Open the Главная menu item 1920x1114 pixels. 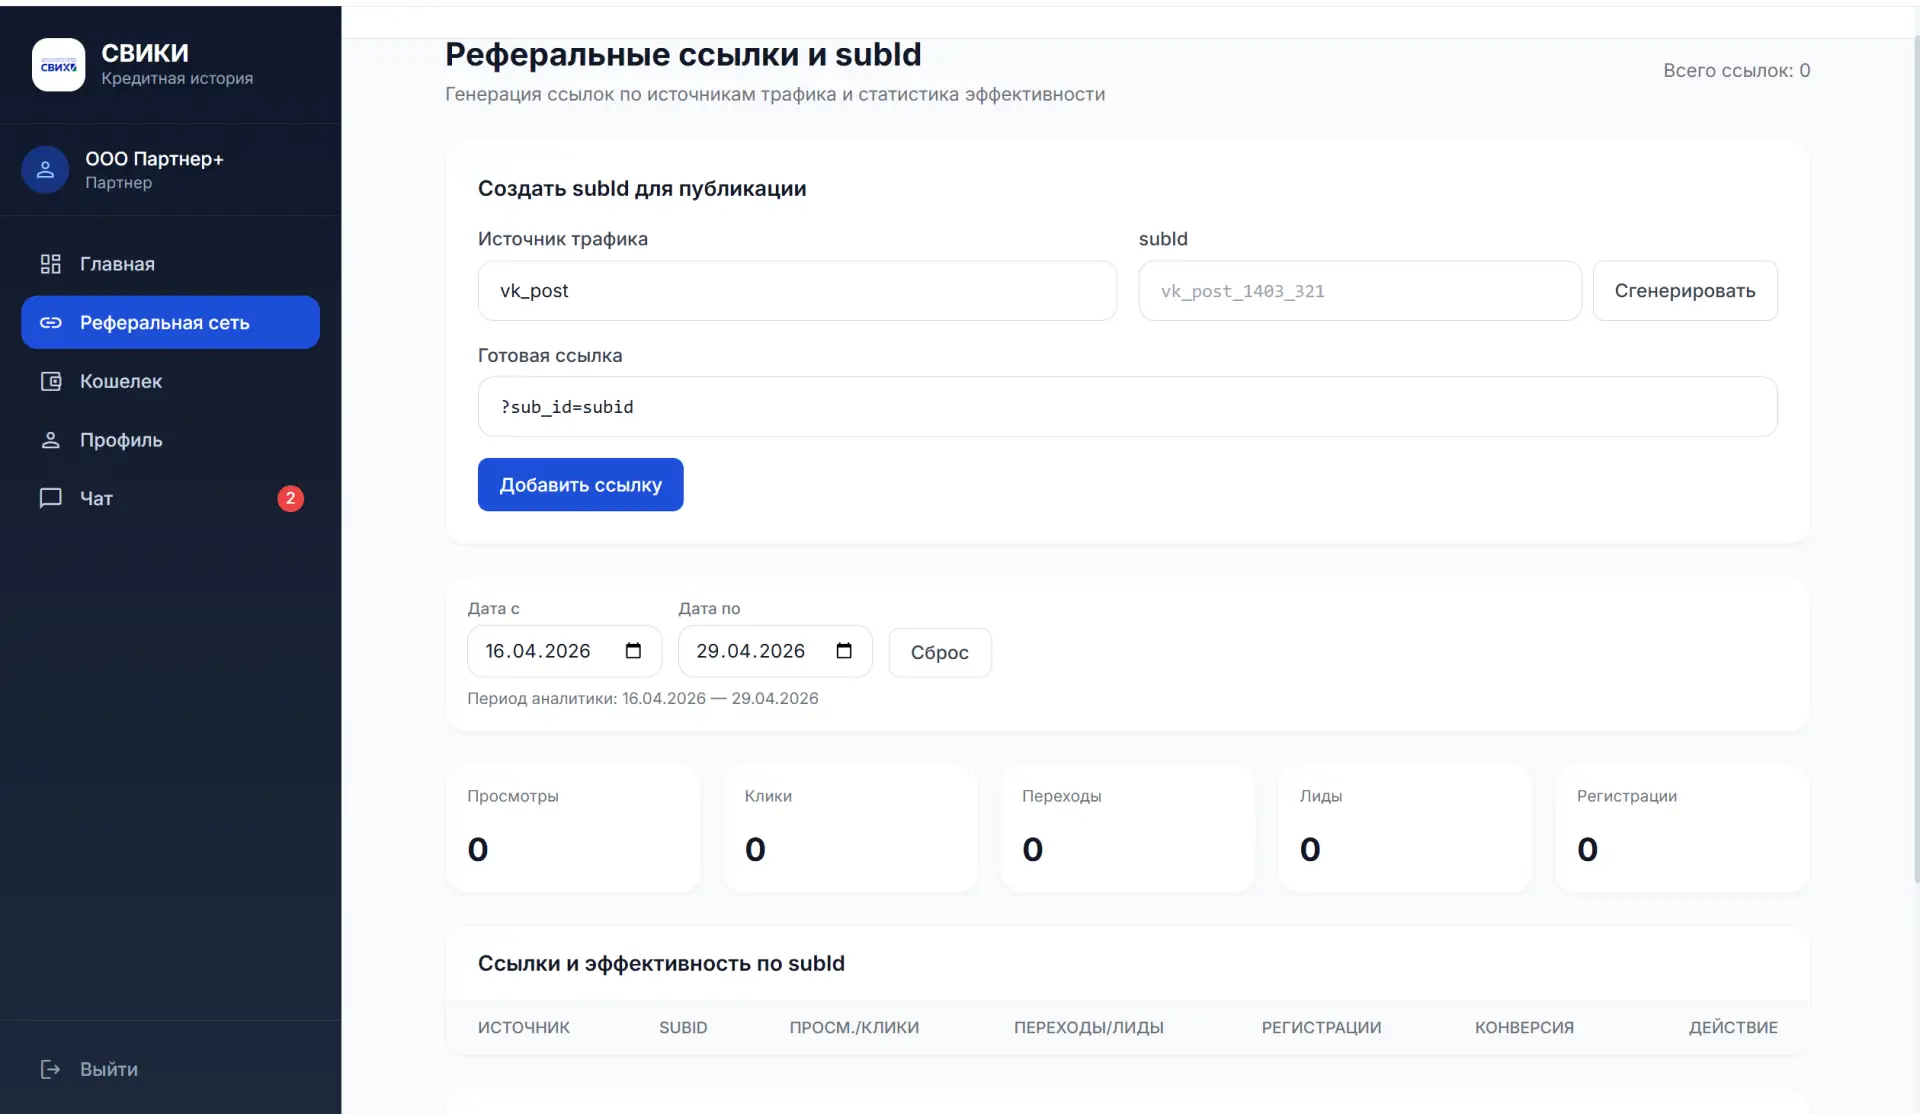tap(170, 264)
